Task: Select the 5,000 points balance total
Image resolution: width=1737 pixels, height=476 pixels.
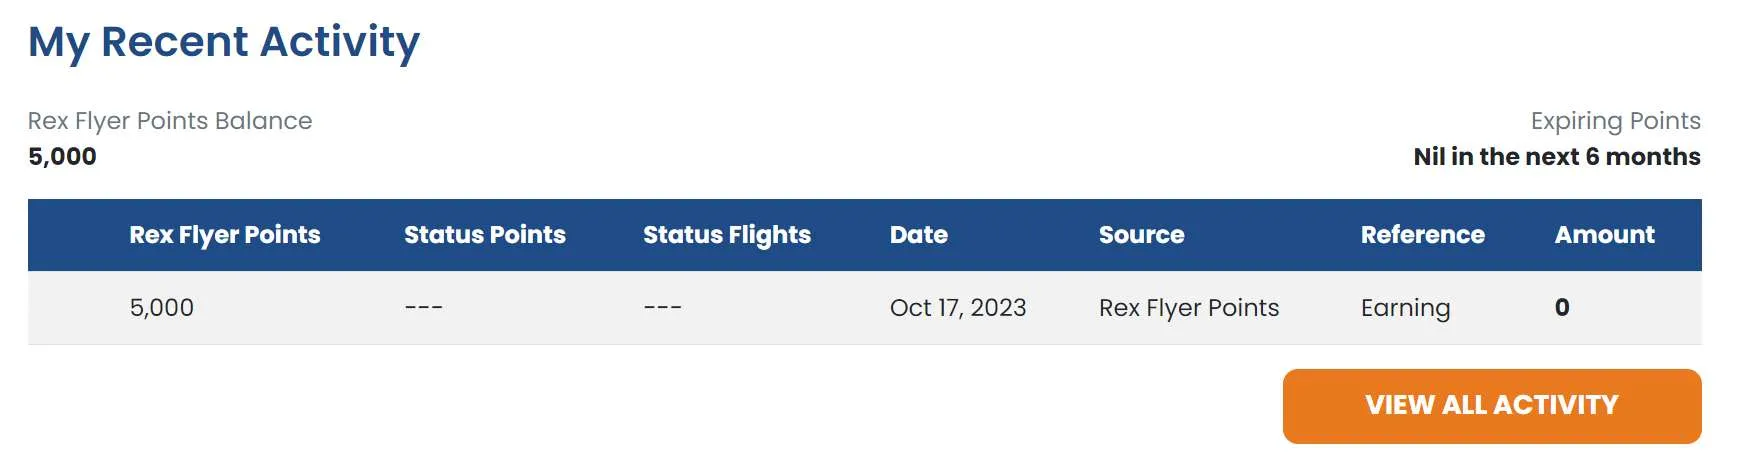Action: coord(62,157)
